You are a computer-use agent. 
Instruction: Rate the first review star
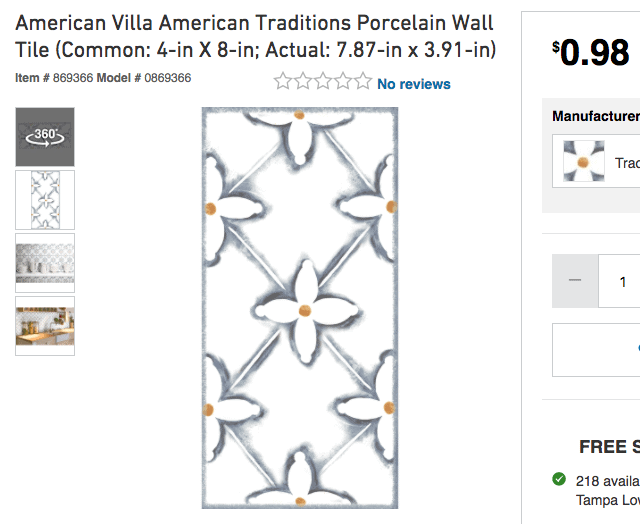pyautogui.click(x=282, y=81)
